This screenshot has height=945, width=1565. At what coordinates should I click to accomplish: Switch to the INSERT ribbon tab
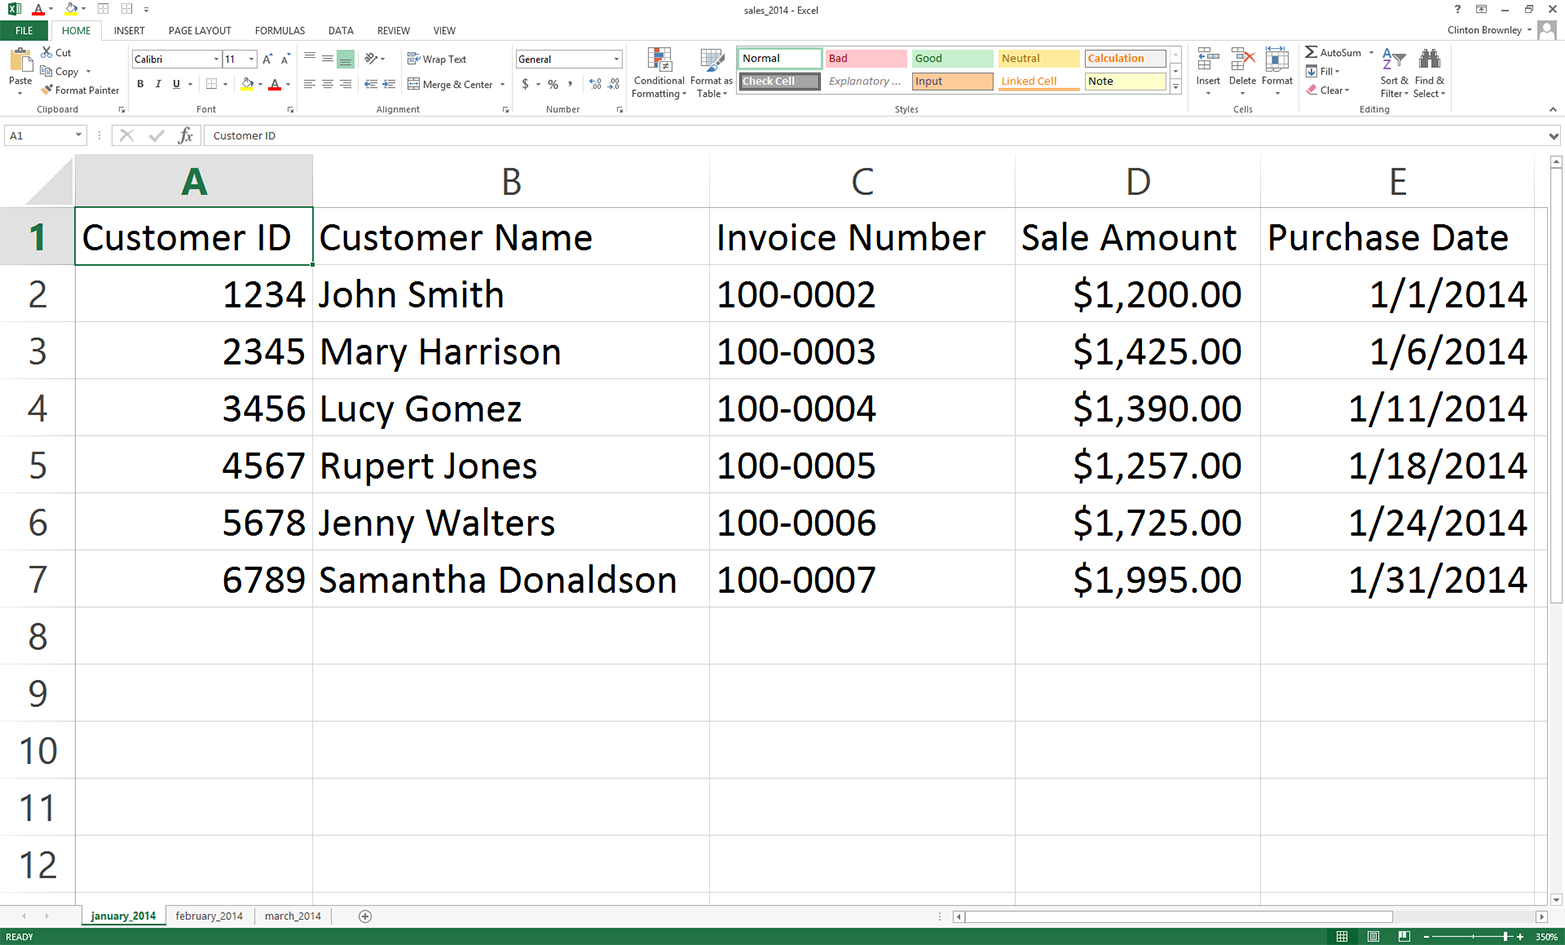click(x=129, y=31)
